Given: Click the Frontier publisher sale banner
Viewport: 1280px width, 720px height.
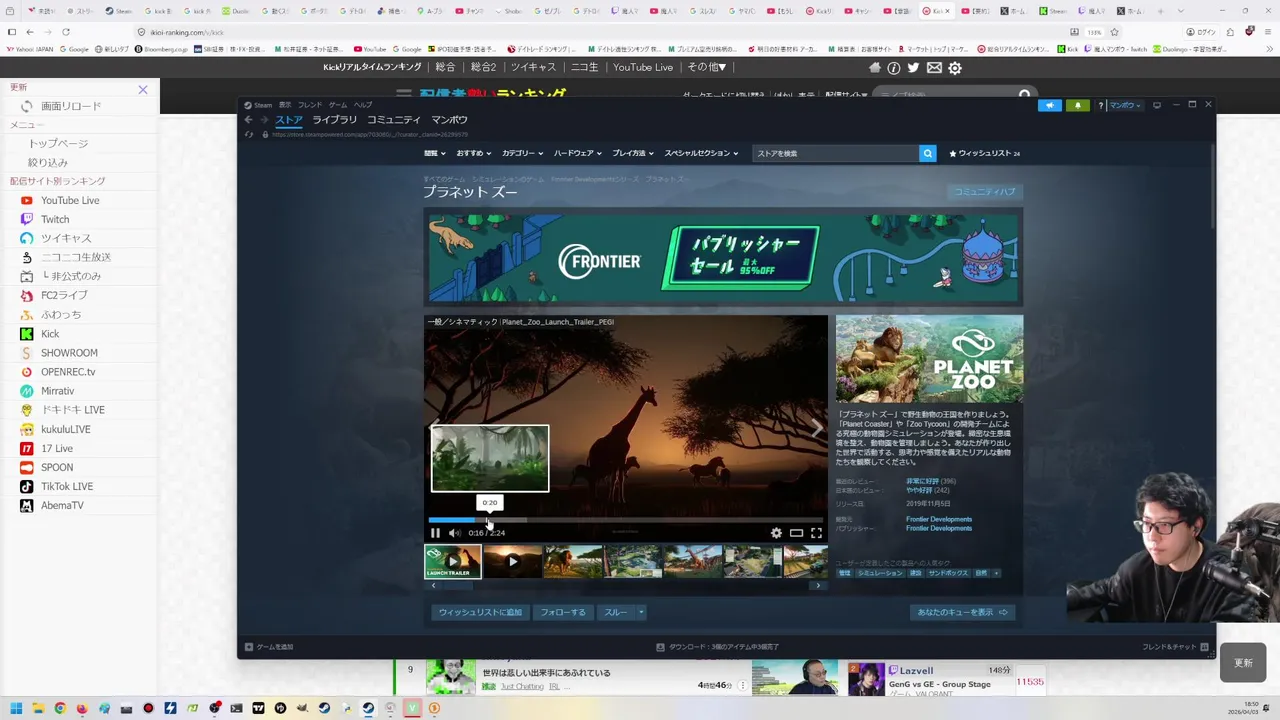Looking at the screenshot, I should [725, 258].
